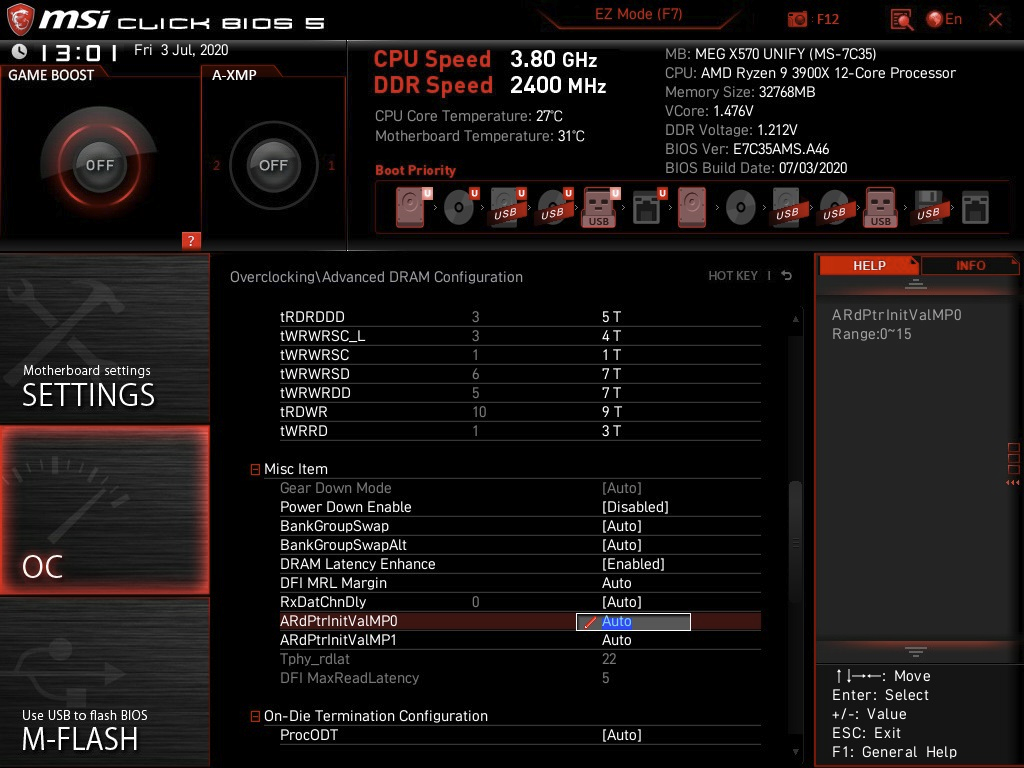Select the first UEFI hard disk boot device
The image size is (1024, 768).
pyautogui.click(x=412, y=207)
